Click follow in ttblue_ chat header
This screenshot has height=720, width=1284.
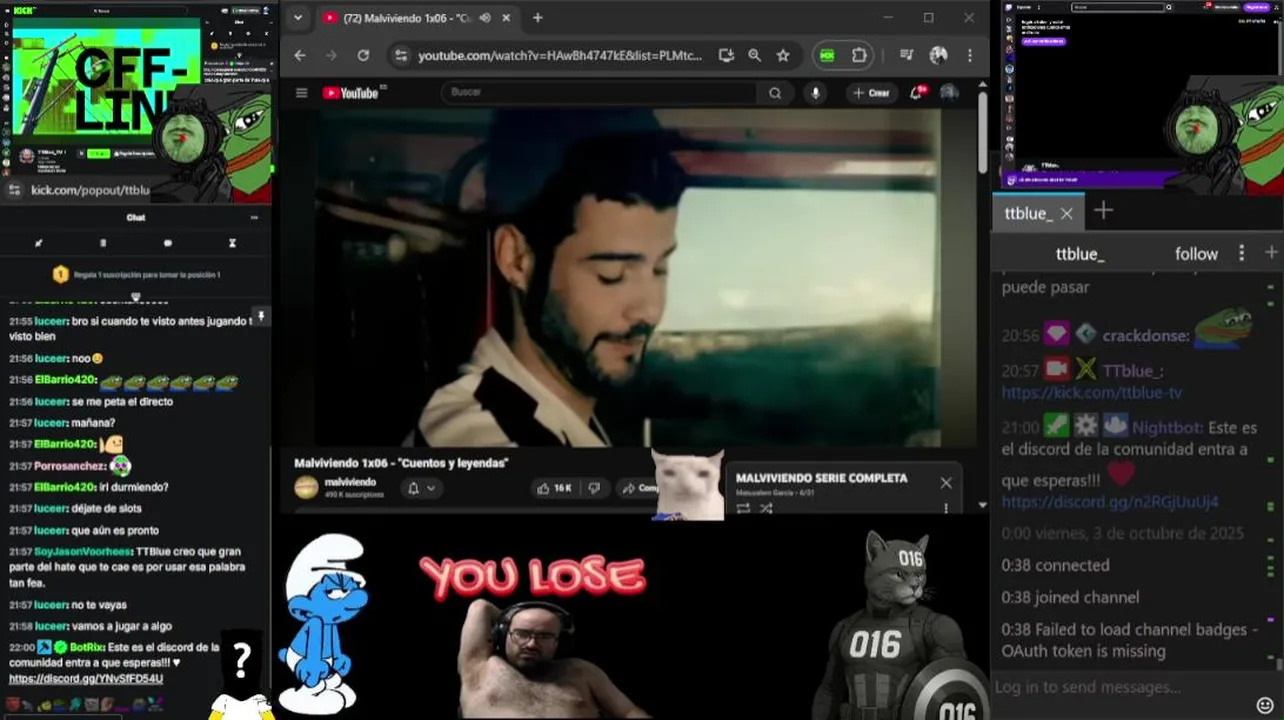tap(1196, 254)
